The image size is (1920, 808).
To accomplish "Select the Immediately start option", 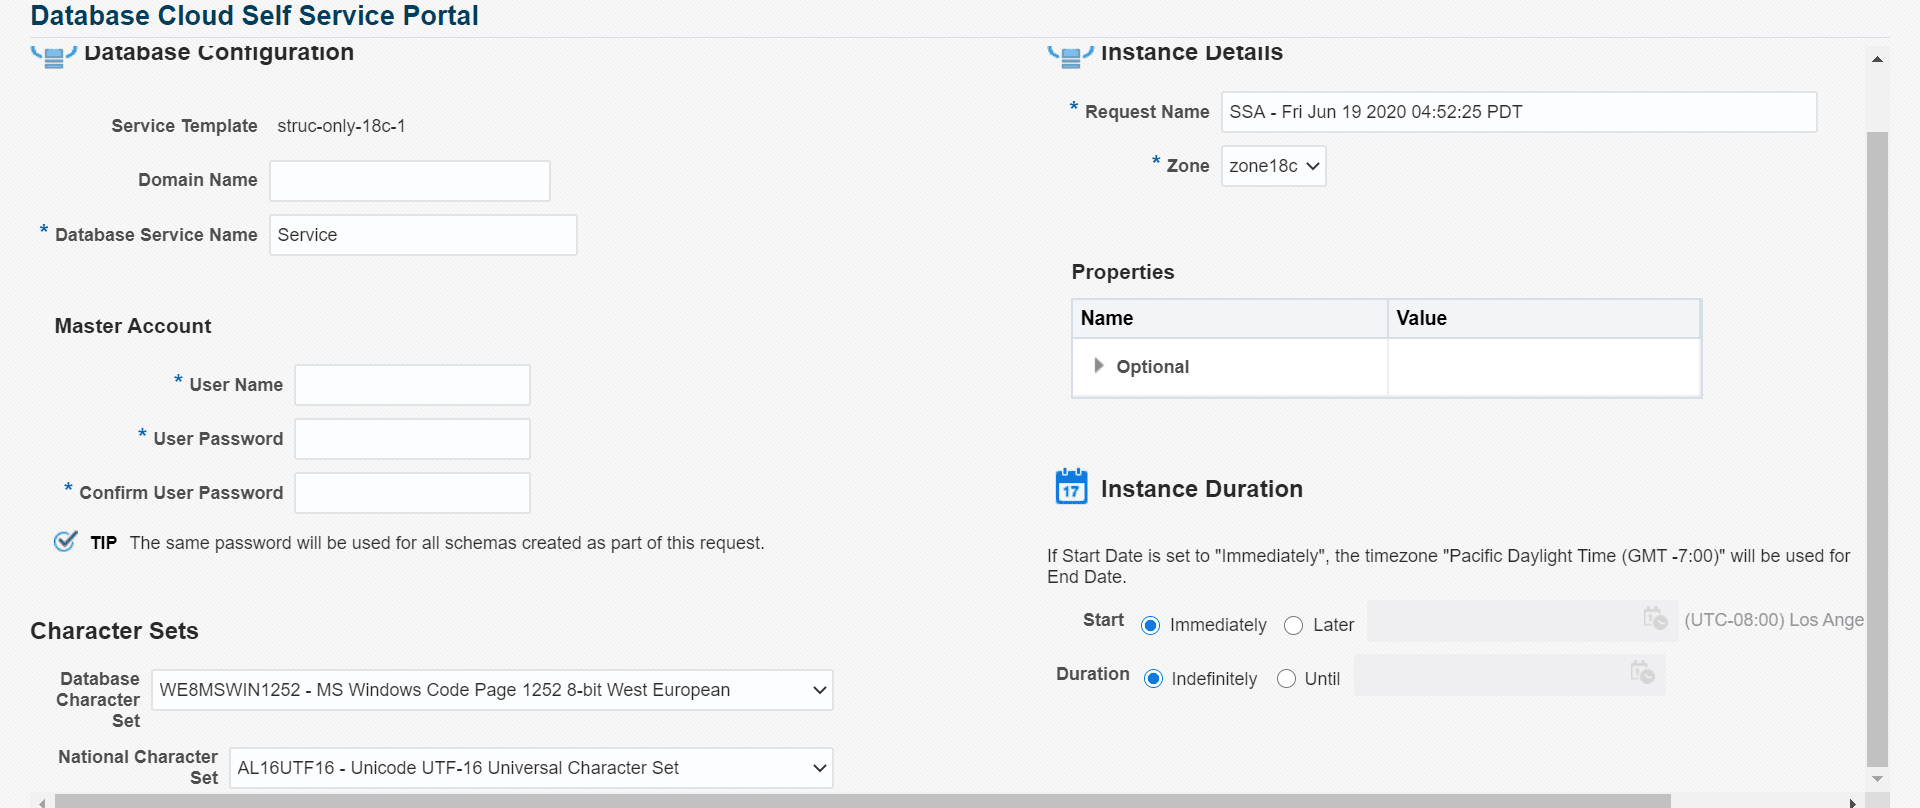I will pos(1151,626).
